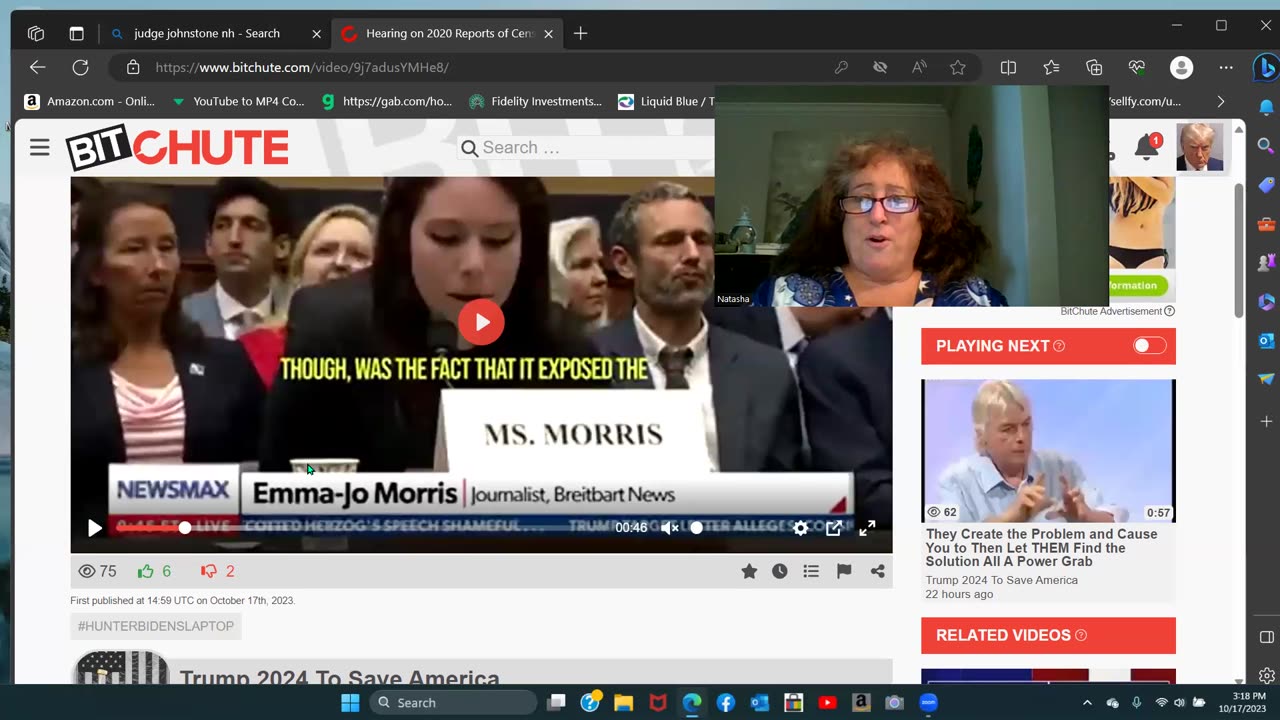Image resolution: width=1280 pixels, height=720 pixels.
Task: Open Browser essentials heart icon
Action: 1137,67
